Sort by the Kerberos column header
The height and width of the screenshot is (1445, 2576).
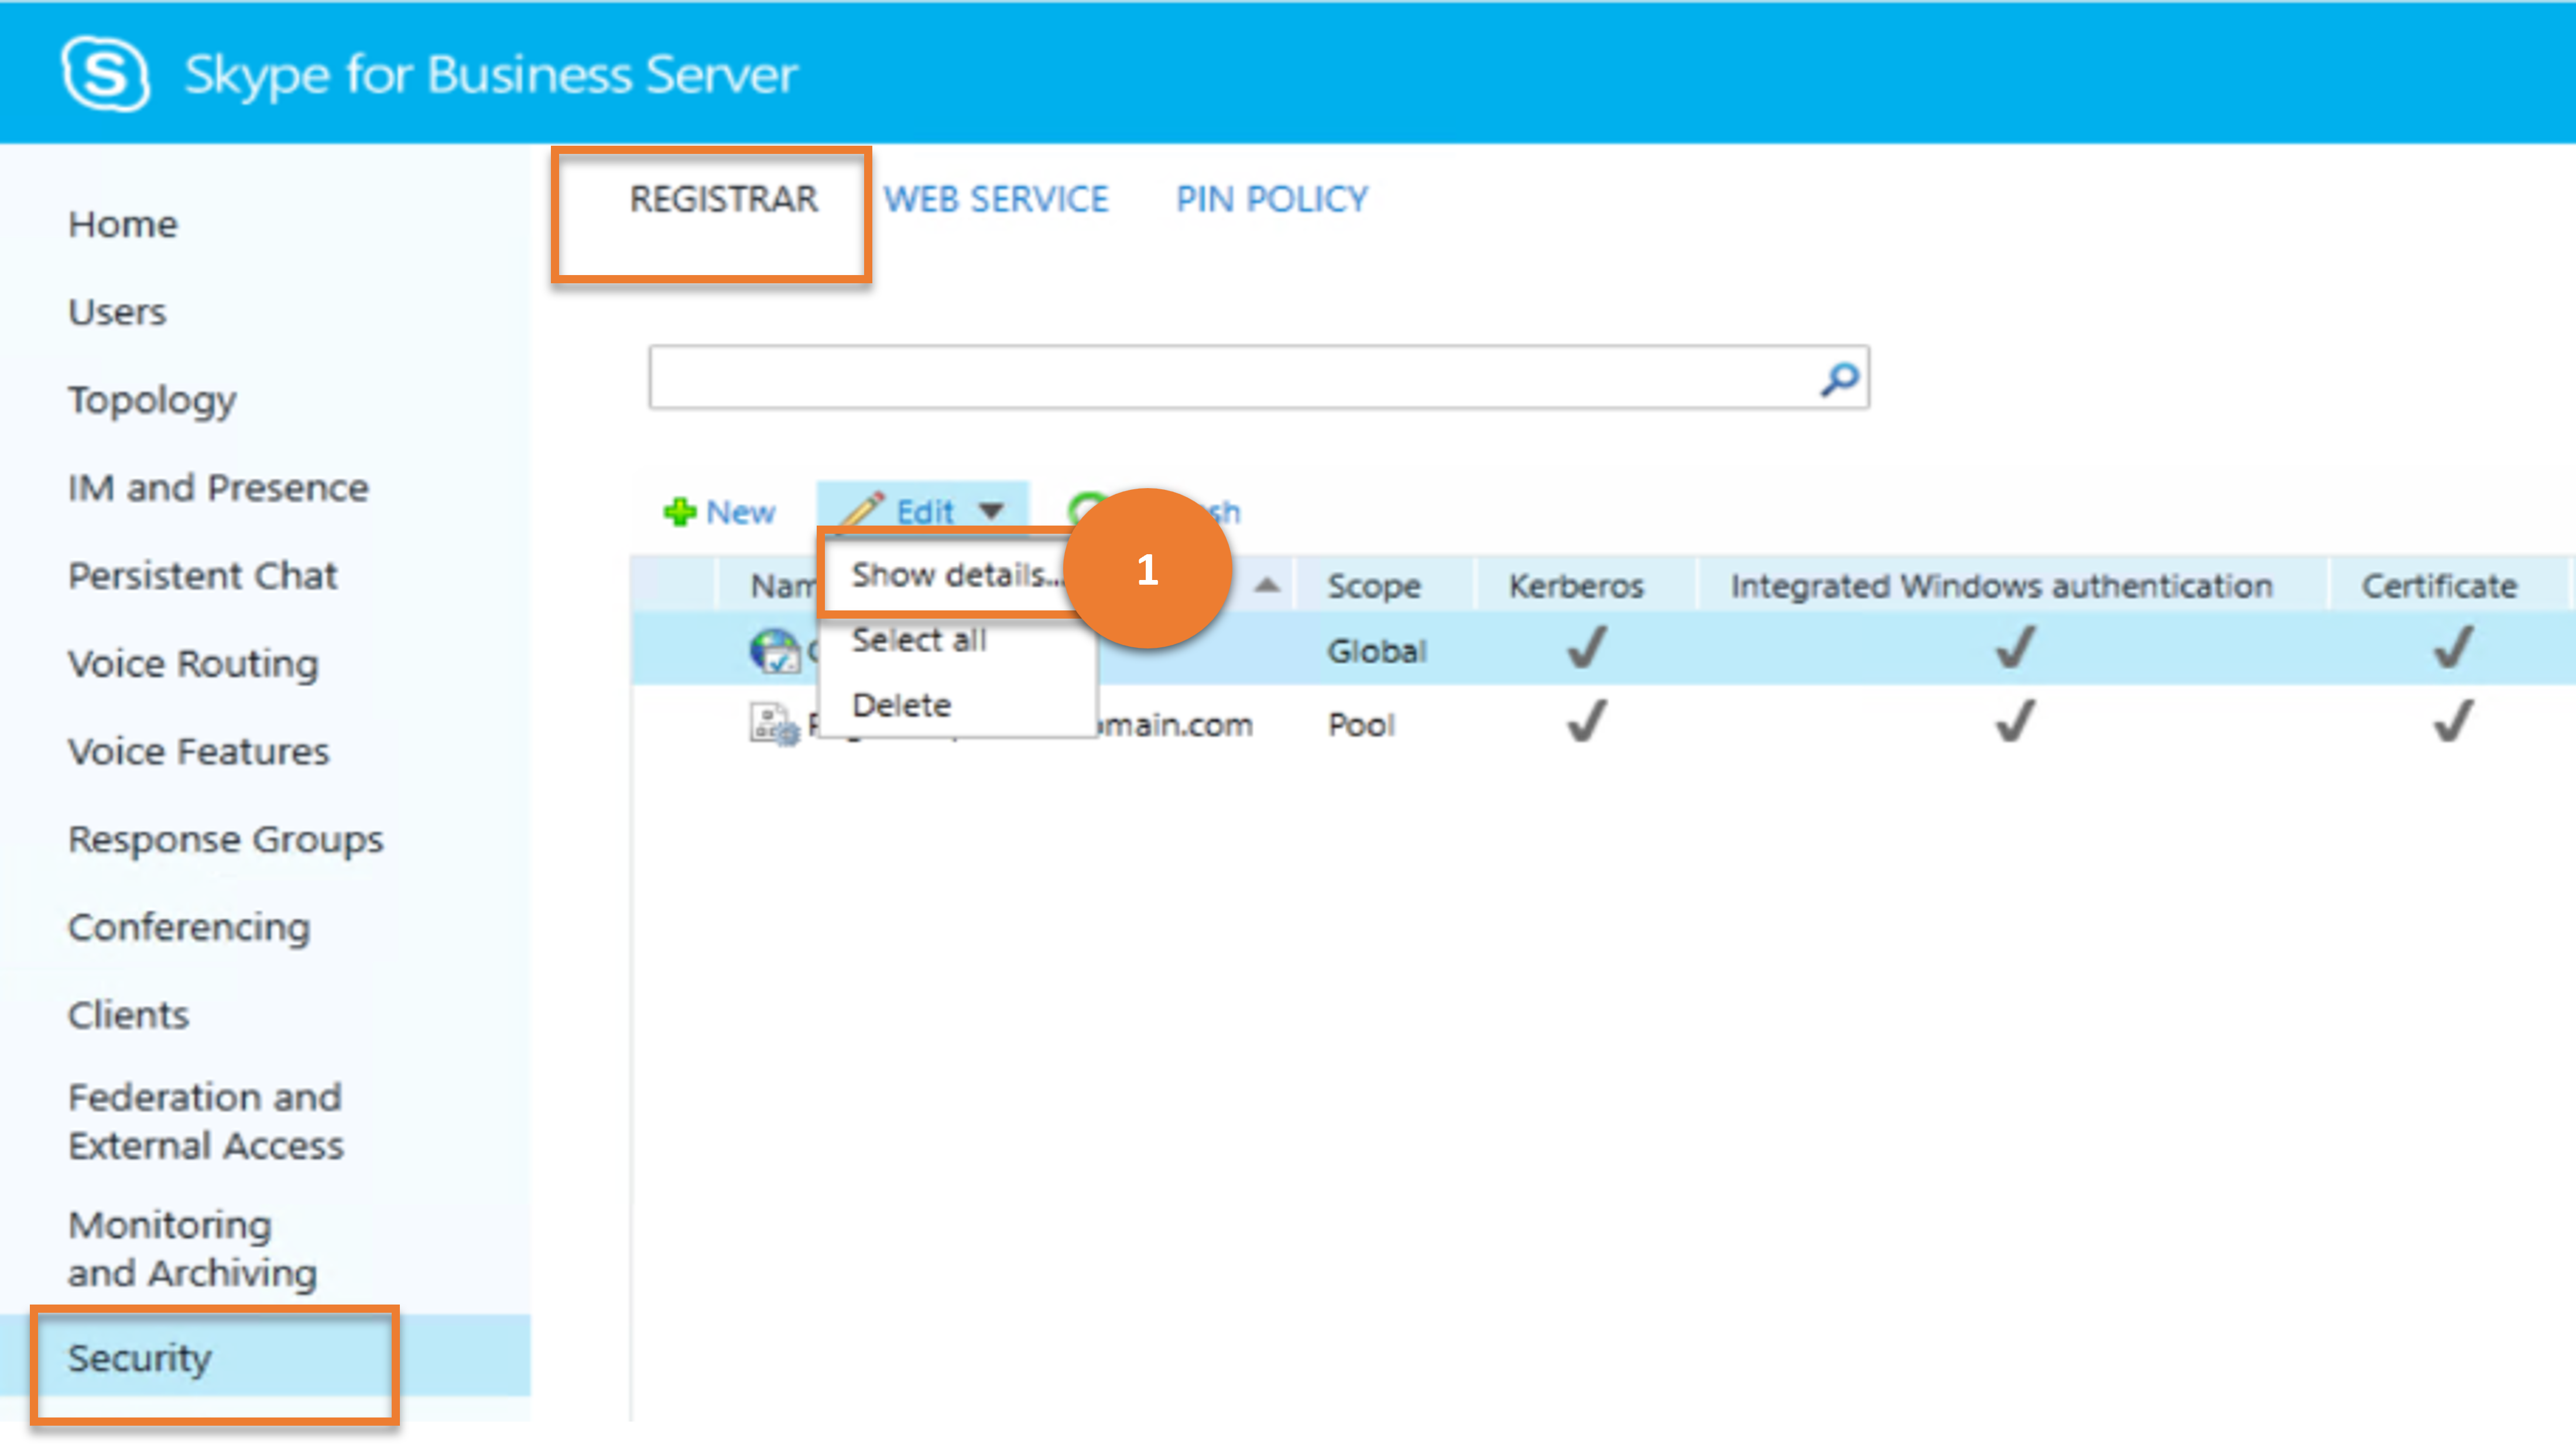click(1575, 586)
